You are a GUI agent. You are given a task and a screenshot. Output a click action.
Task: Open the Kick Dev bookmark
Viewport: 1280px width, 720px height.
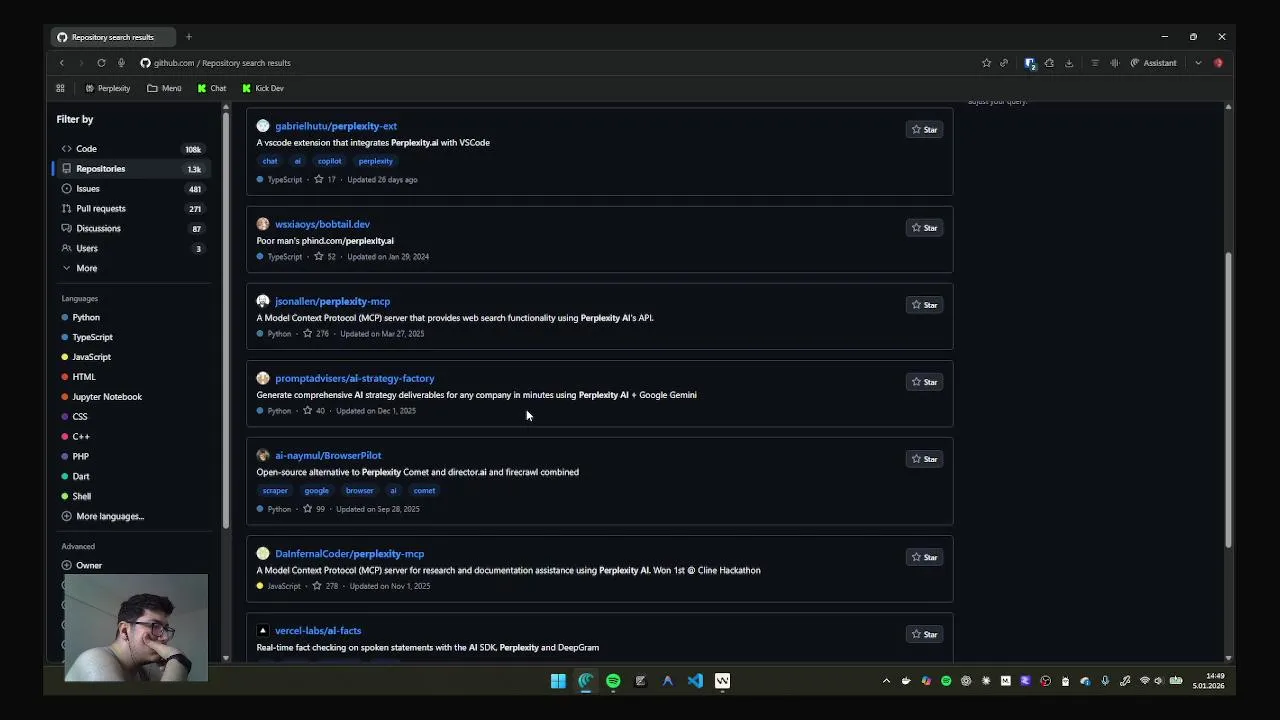262,88
